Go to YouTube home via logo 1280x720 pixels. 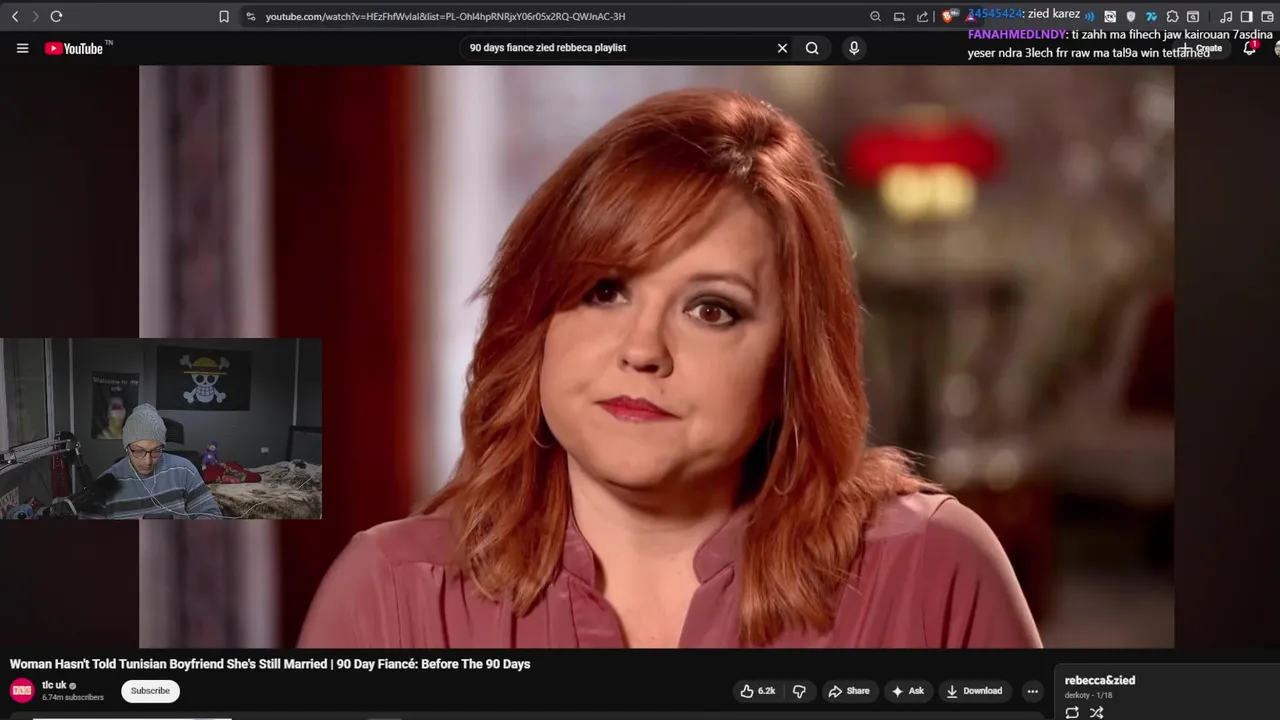pos(74,48)
